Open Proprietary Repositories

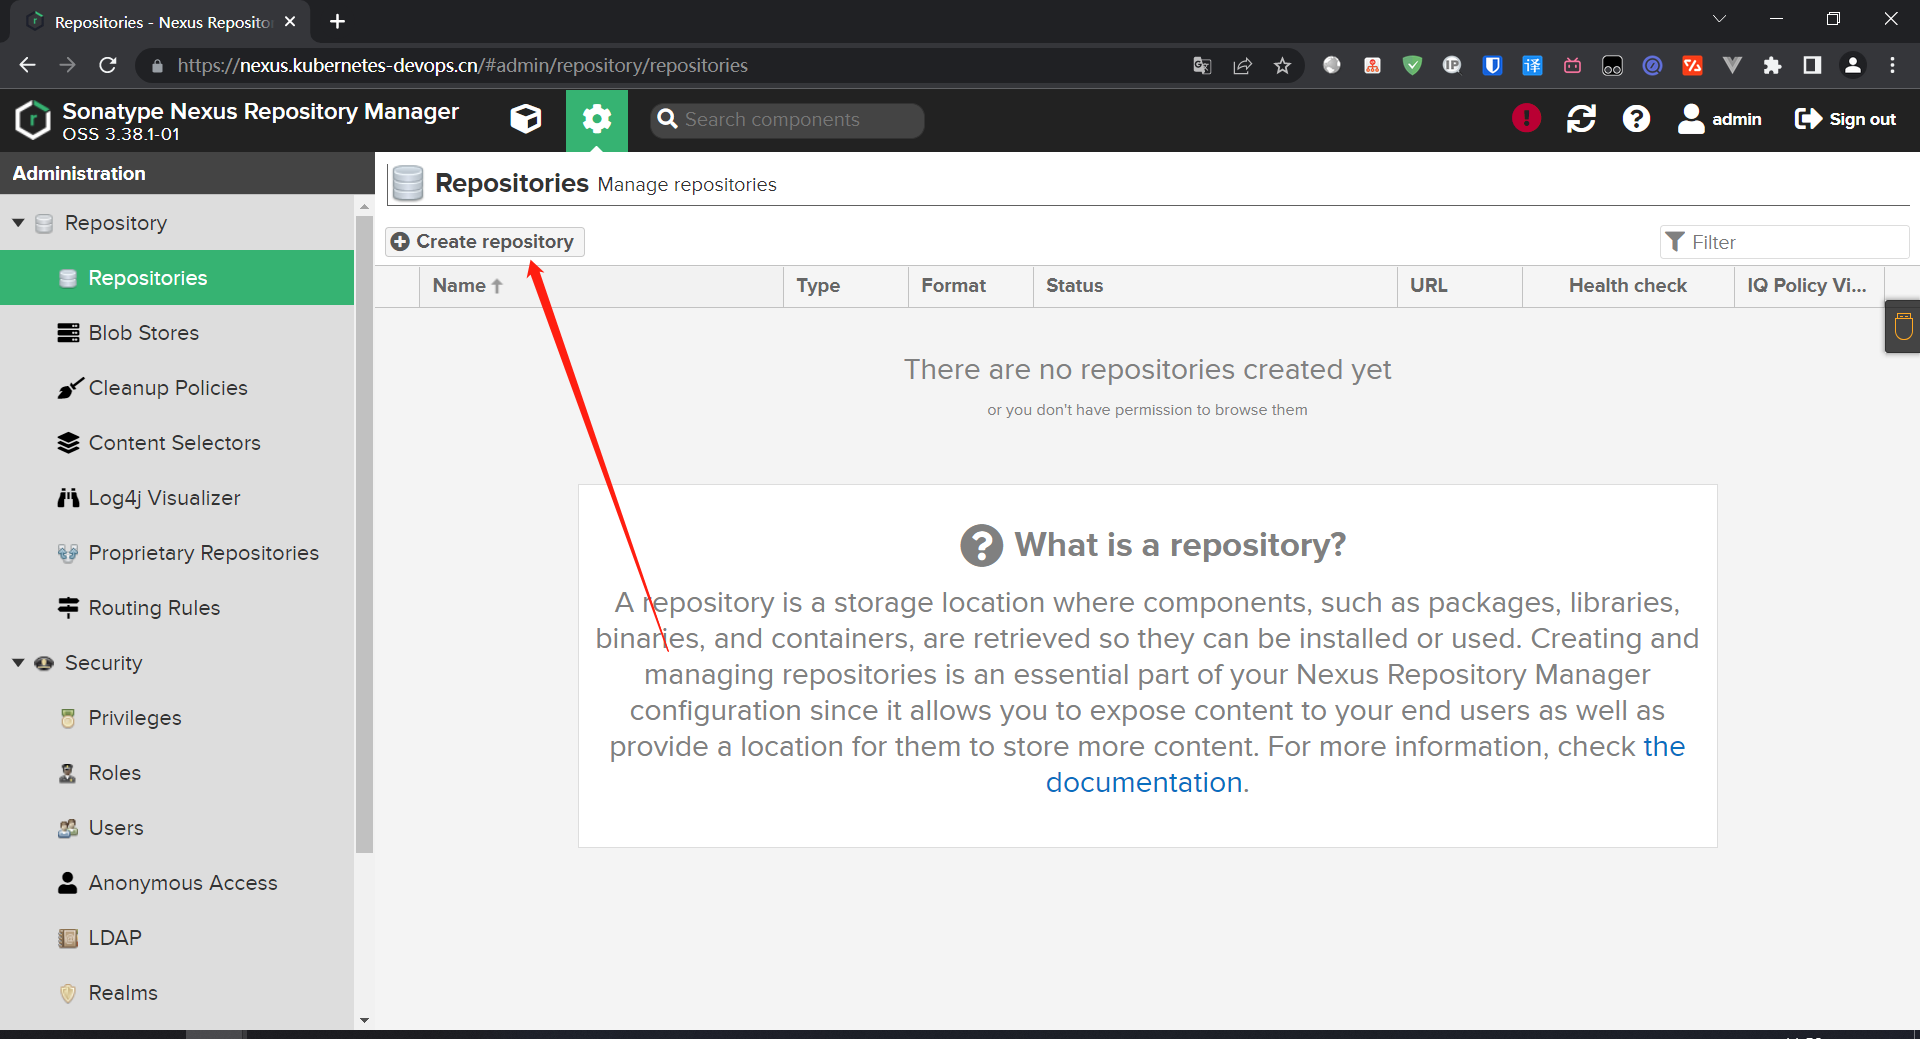click(x=177, y=553)
